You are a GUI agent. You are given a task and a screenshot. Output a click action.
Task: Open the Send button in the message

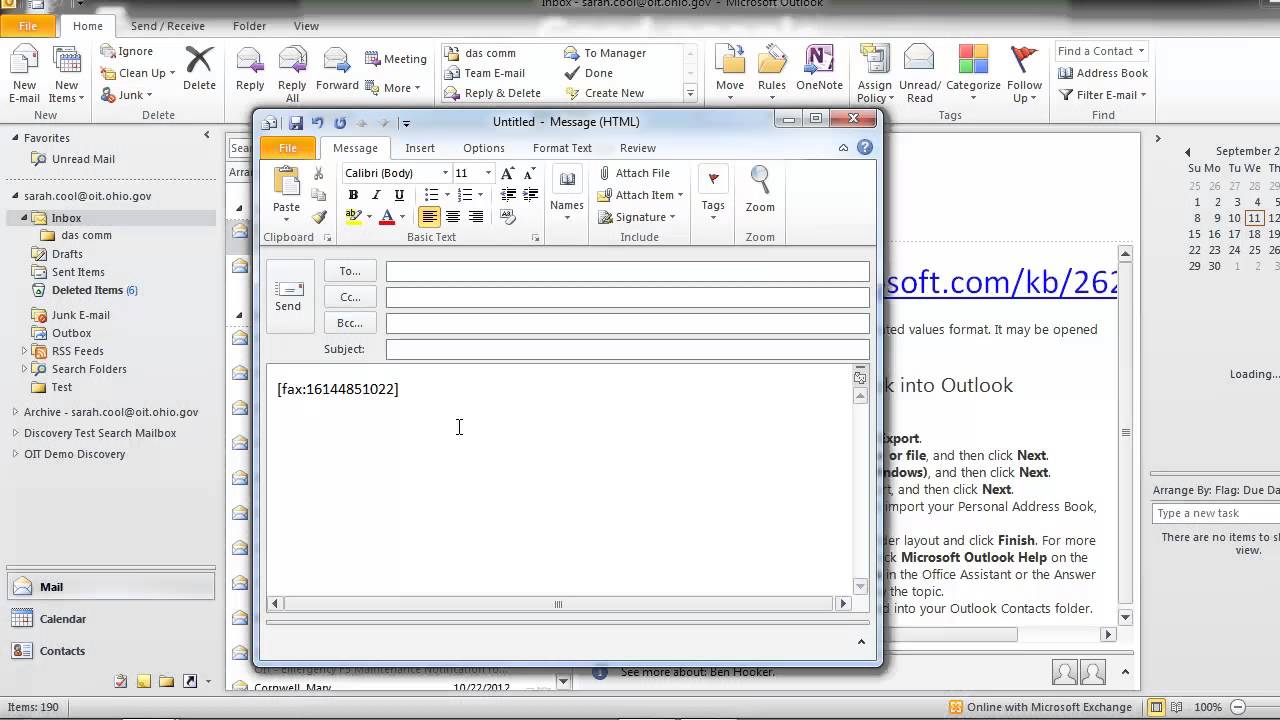288,296
